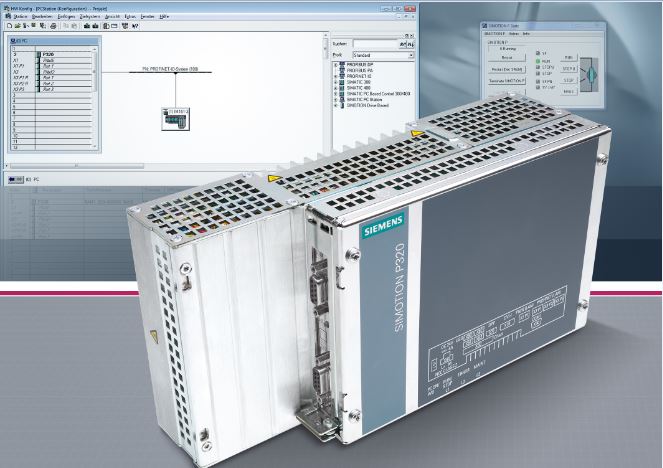Click Open station folder icon in toolbar
The image size is (663, 468).
(18, 26)
